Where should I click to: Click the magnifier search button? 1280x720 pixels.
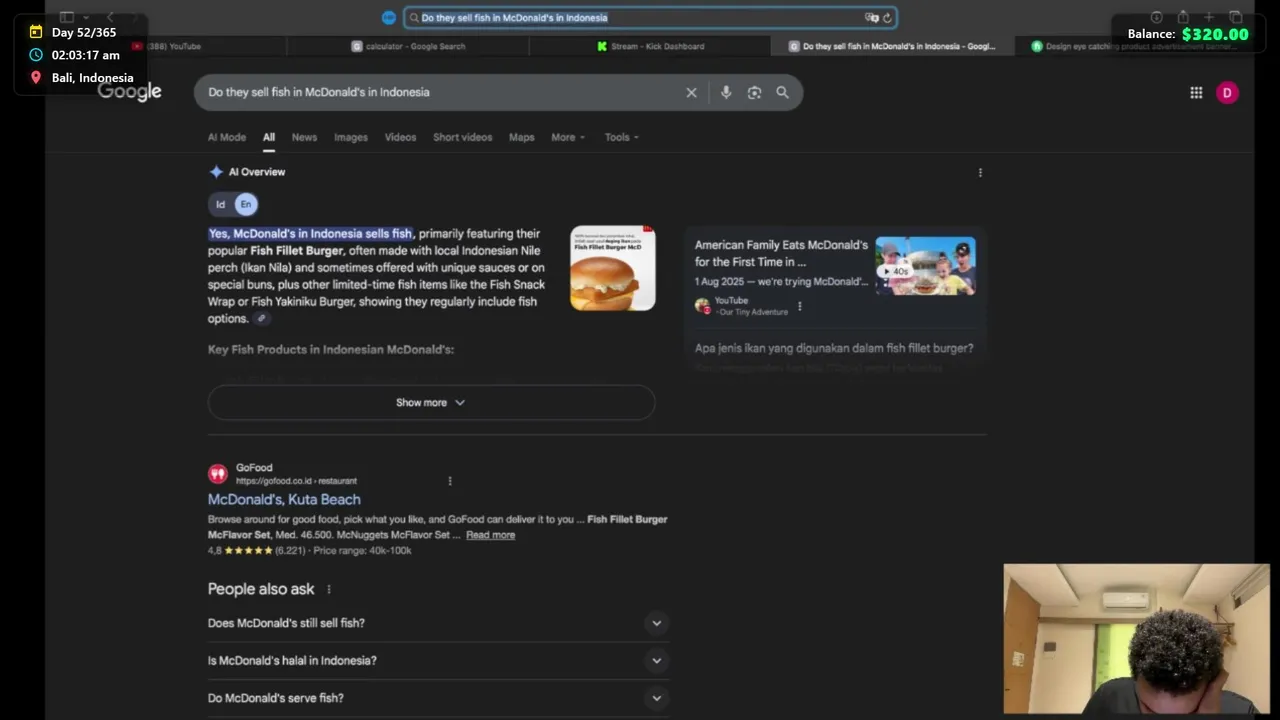(782, 92)
